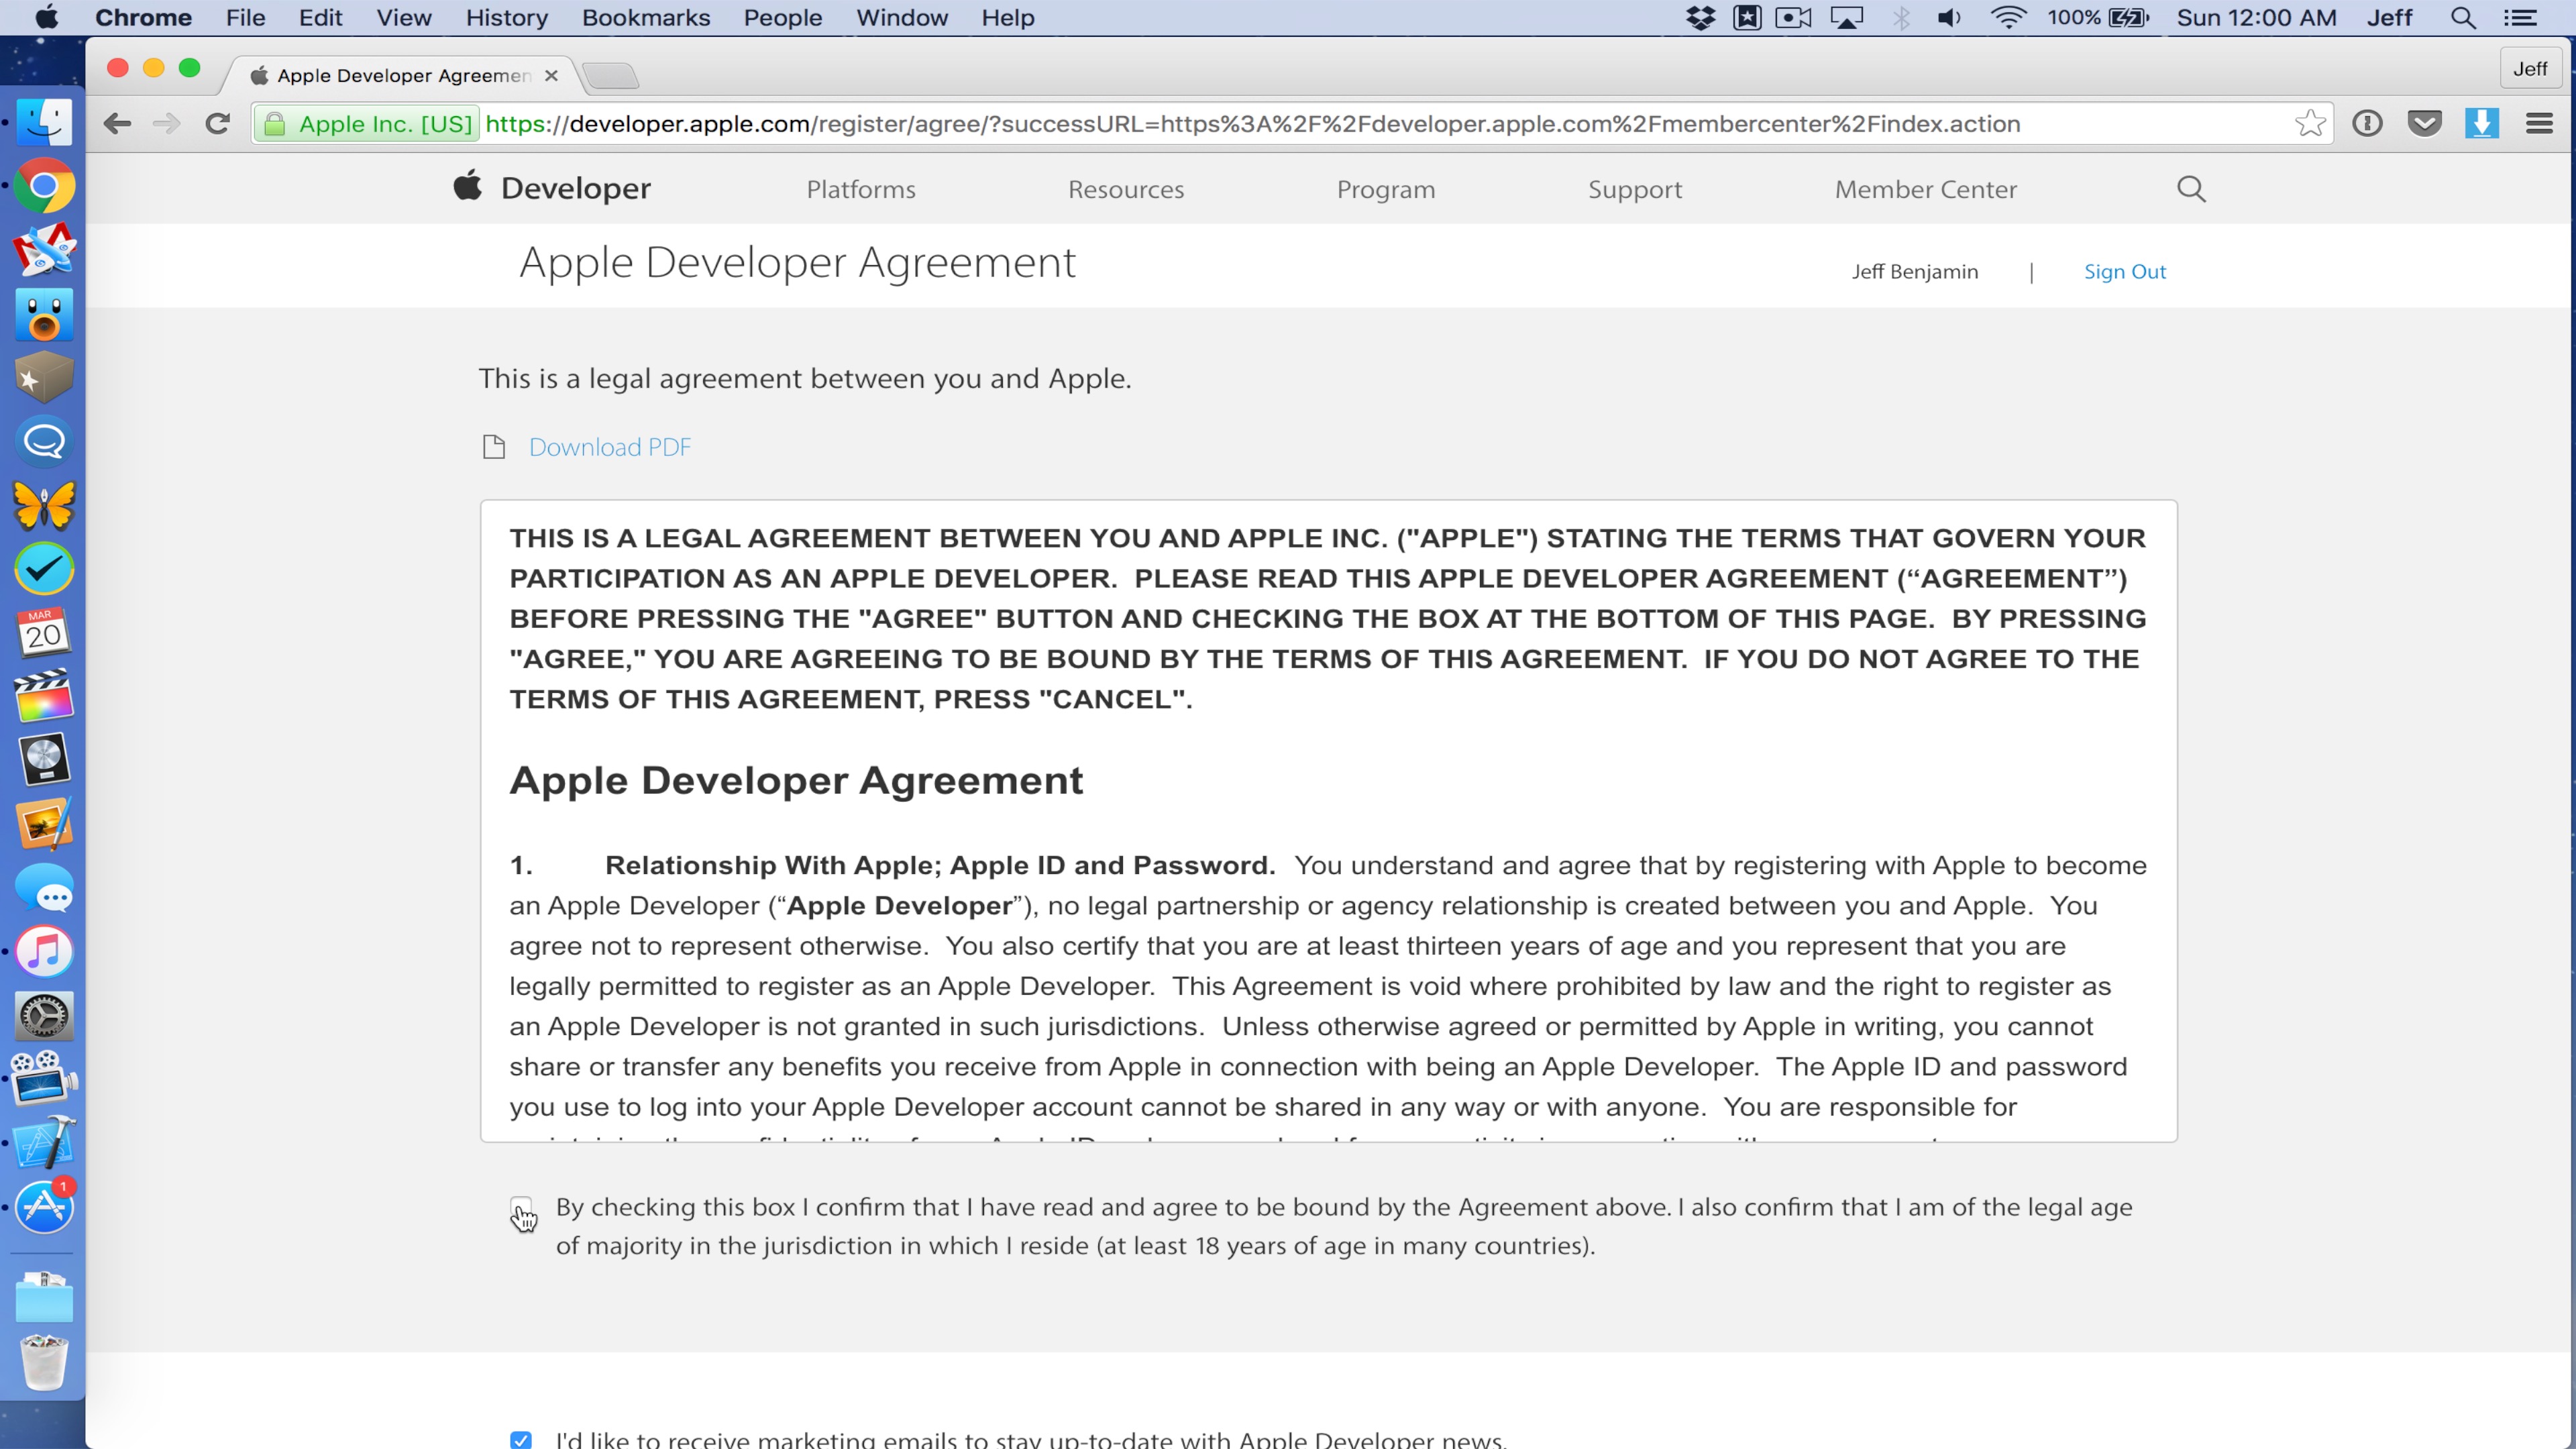Open System Preferences from the Dock
Screen dimensions: 2576x1449
(44, 1015)
